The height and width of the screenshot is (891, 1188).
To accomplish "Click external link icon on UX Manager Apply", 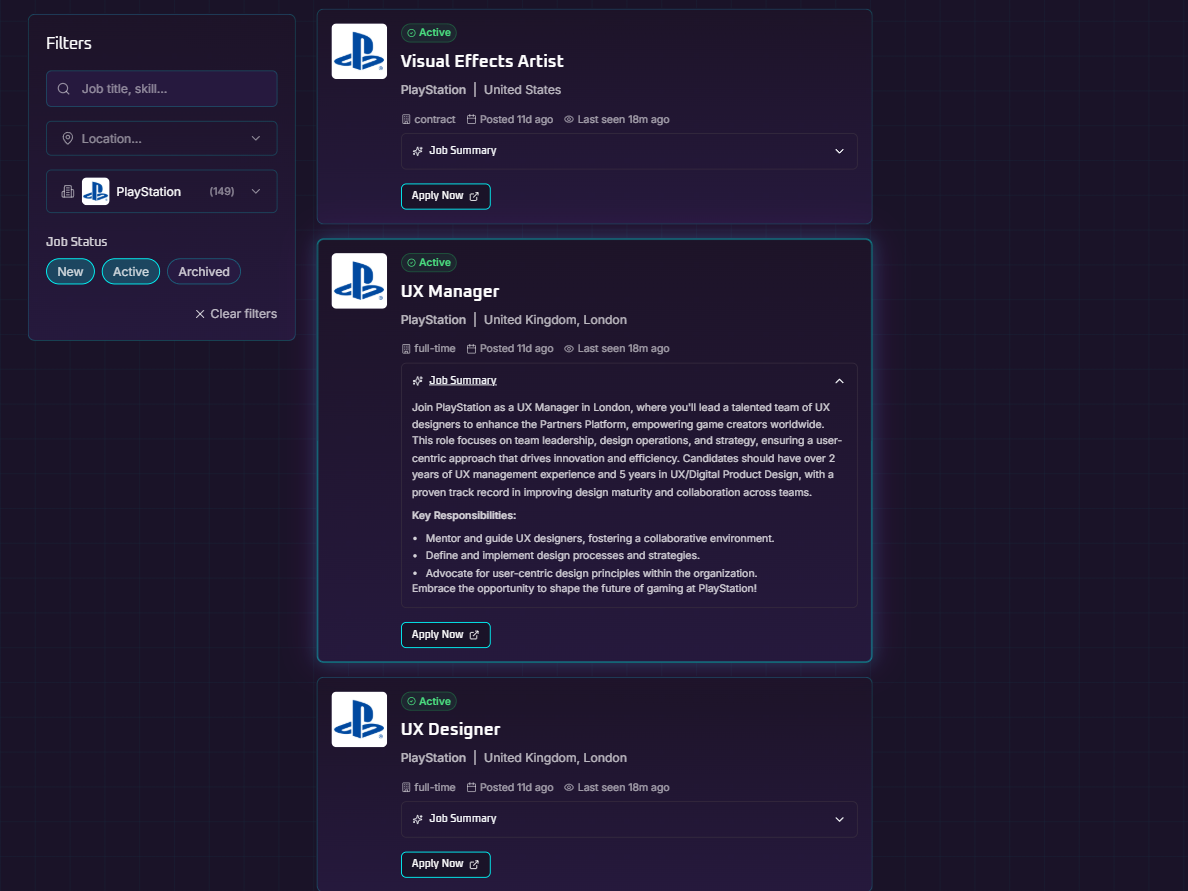I will pyautogui.click(x=474, y=635).
